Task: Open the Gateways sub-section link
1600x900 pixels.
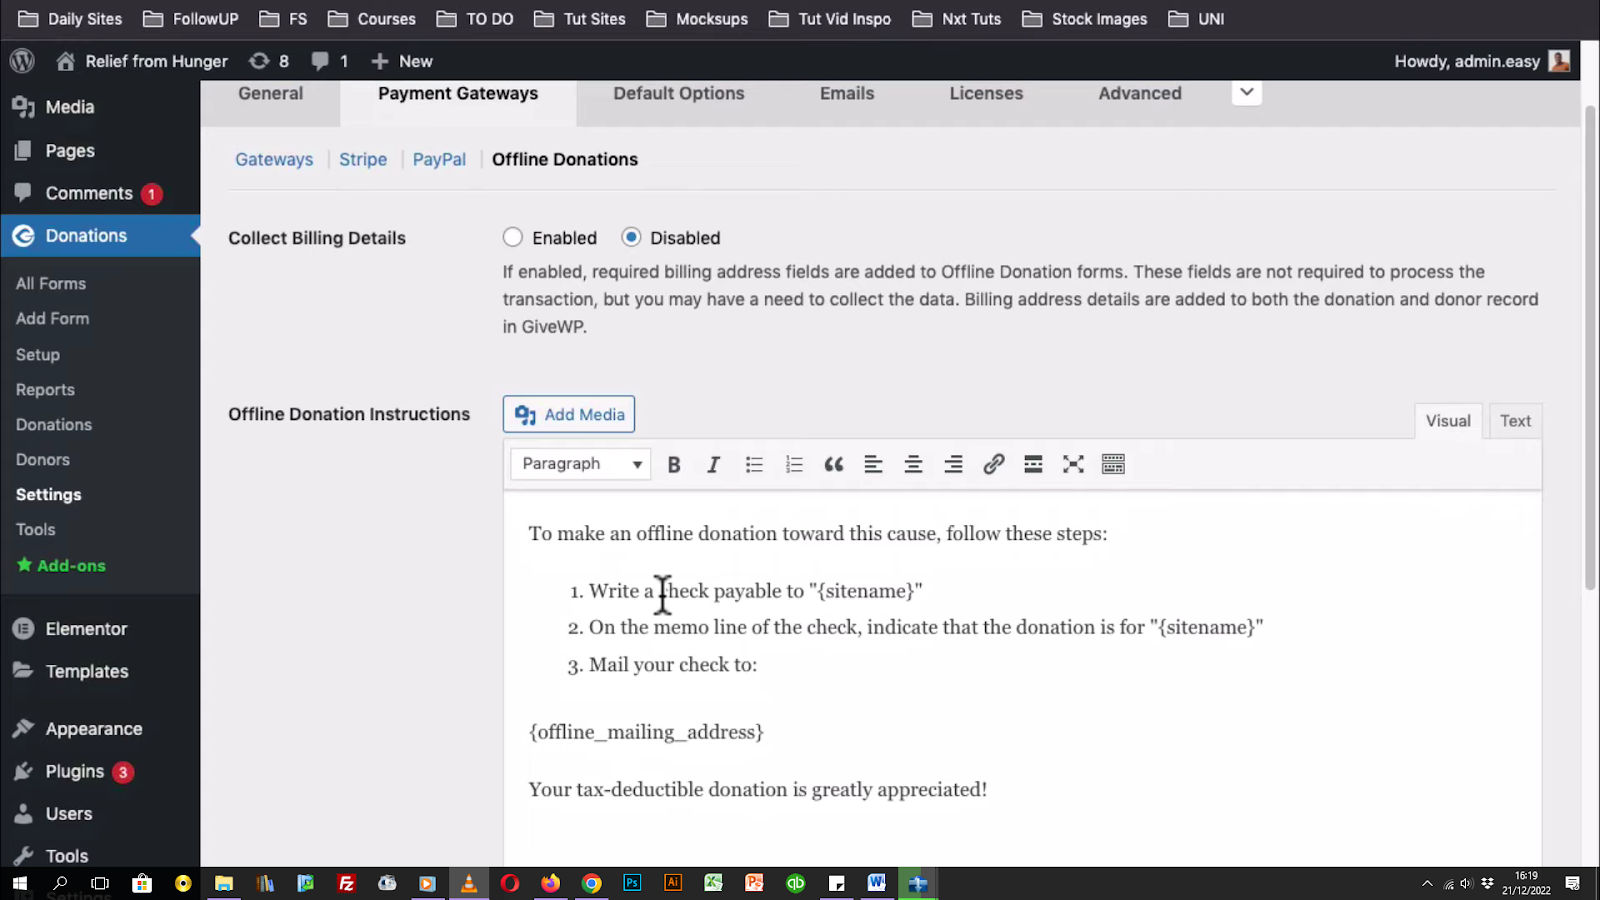Action: 274,159
